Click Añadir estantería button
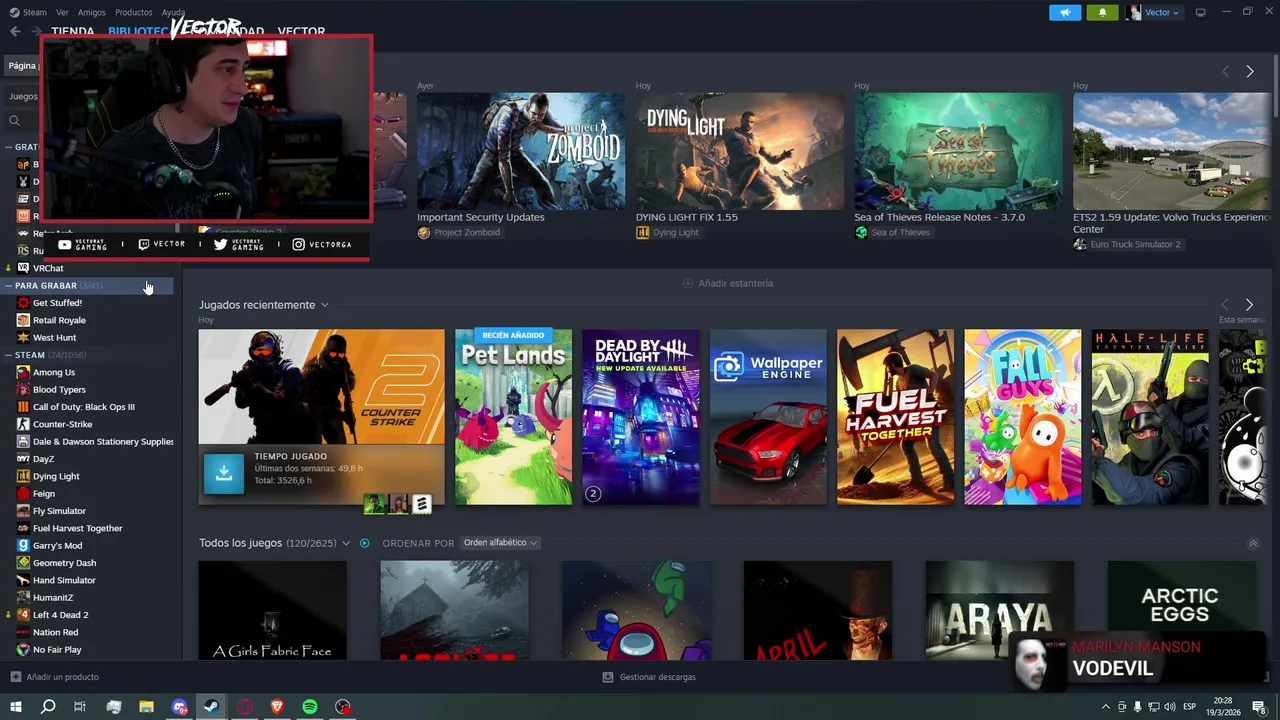1280x720 pixels. 727,283
